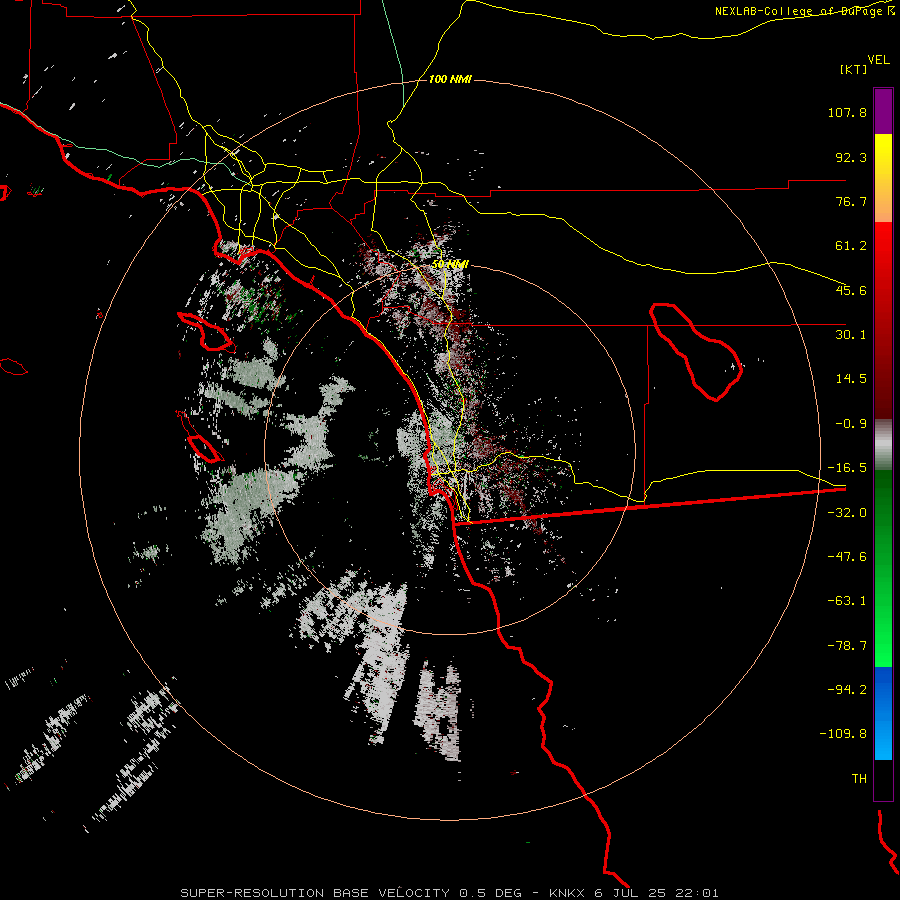
Task: Pick the yellow-orange segment of velocity color bar
Action: tap(883, 178)
